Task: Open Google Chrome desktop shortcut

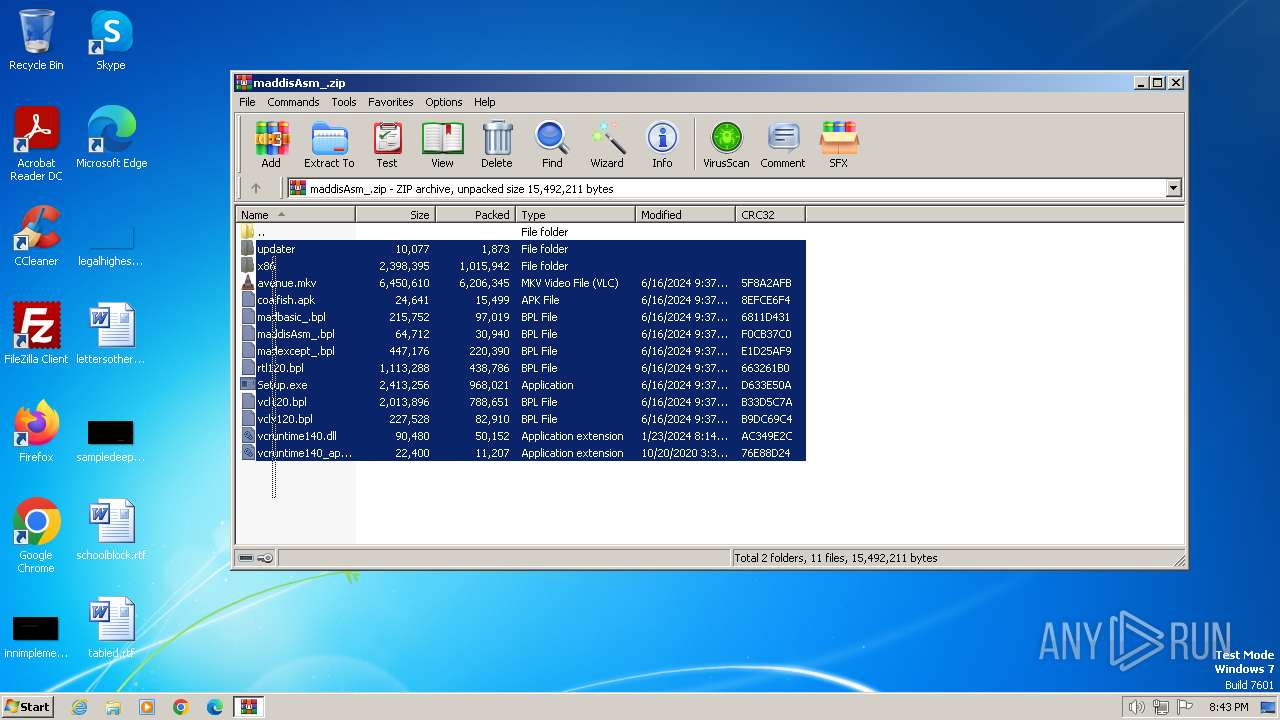Action: coord(36,537)
